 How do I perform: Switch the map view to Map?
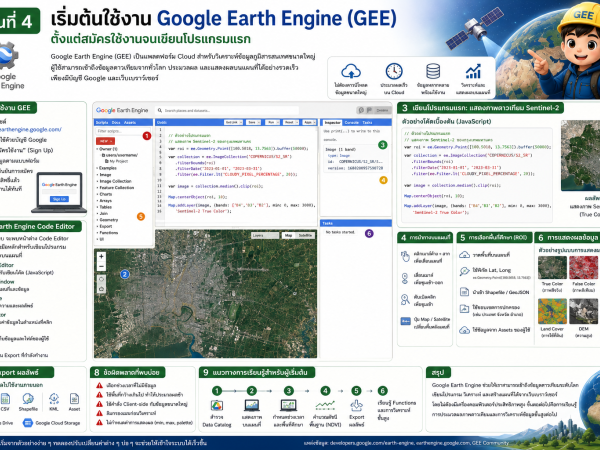pos(289,235)
